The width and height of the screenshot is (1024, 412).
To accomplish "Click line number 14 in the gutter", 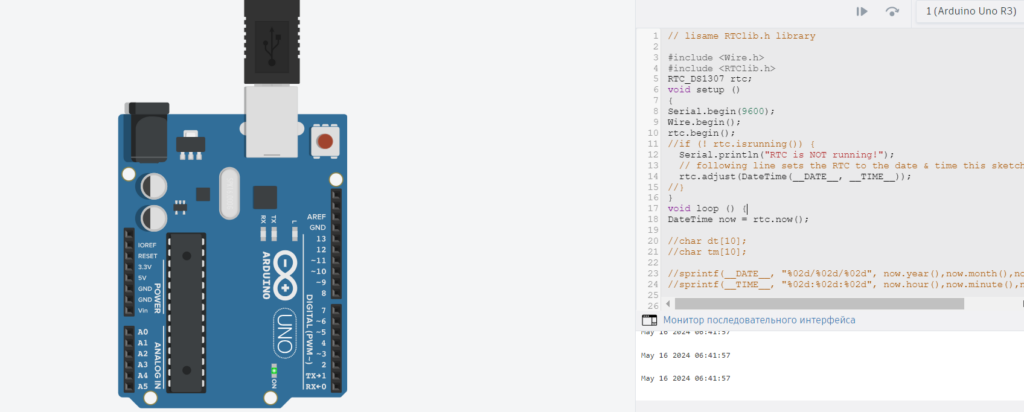I will pos(655,176).
